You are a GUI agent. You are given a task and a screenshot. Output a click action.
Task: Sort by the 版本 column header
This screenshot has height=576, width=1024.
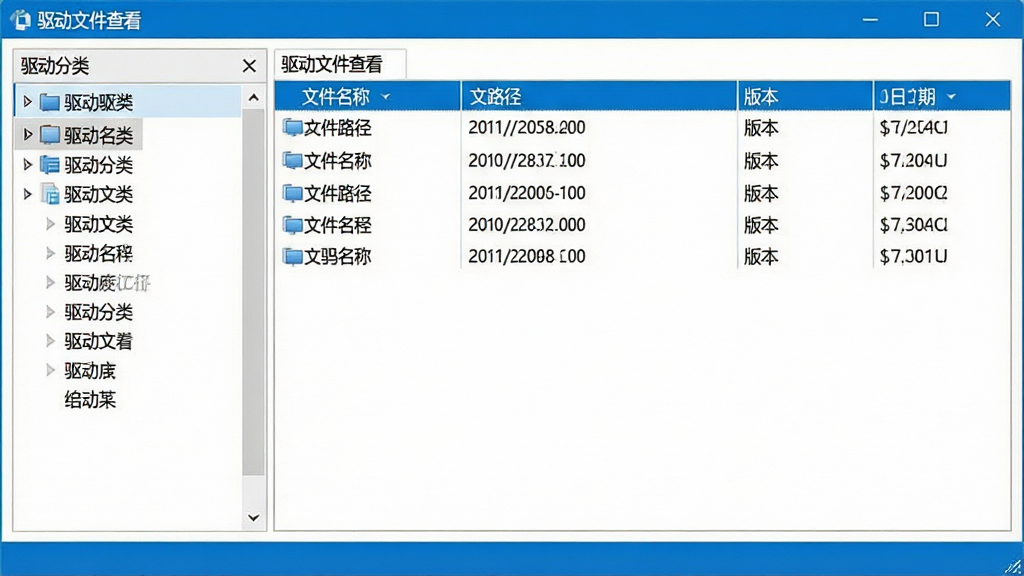(805, 97)
